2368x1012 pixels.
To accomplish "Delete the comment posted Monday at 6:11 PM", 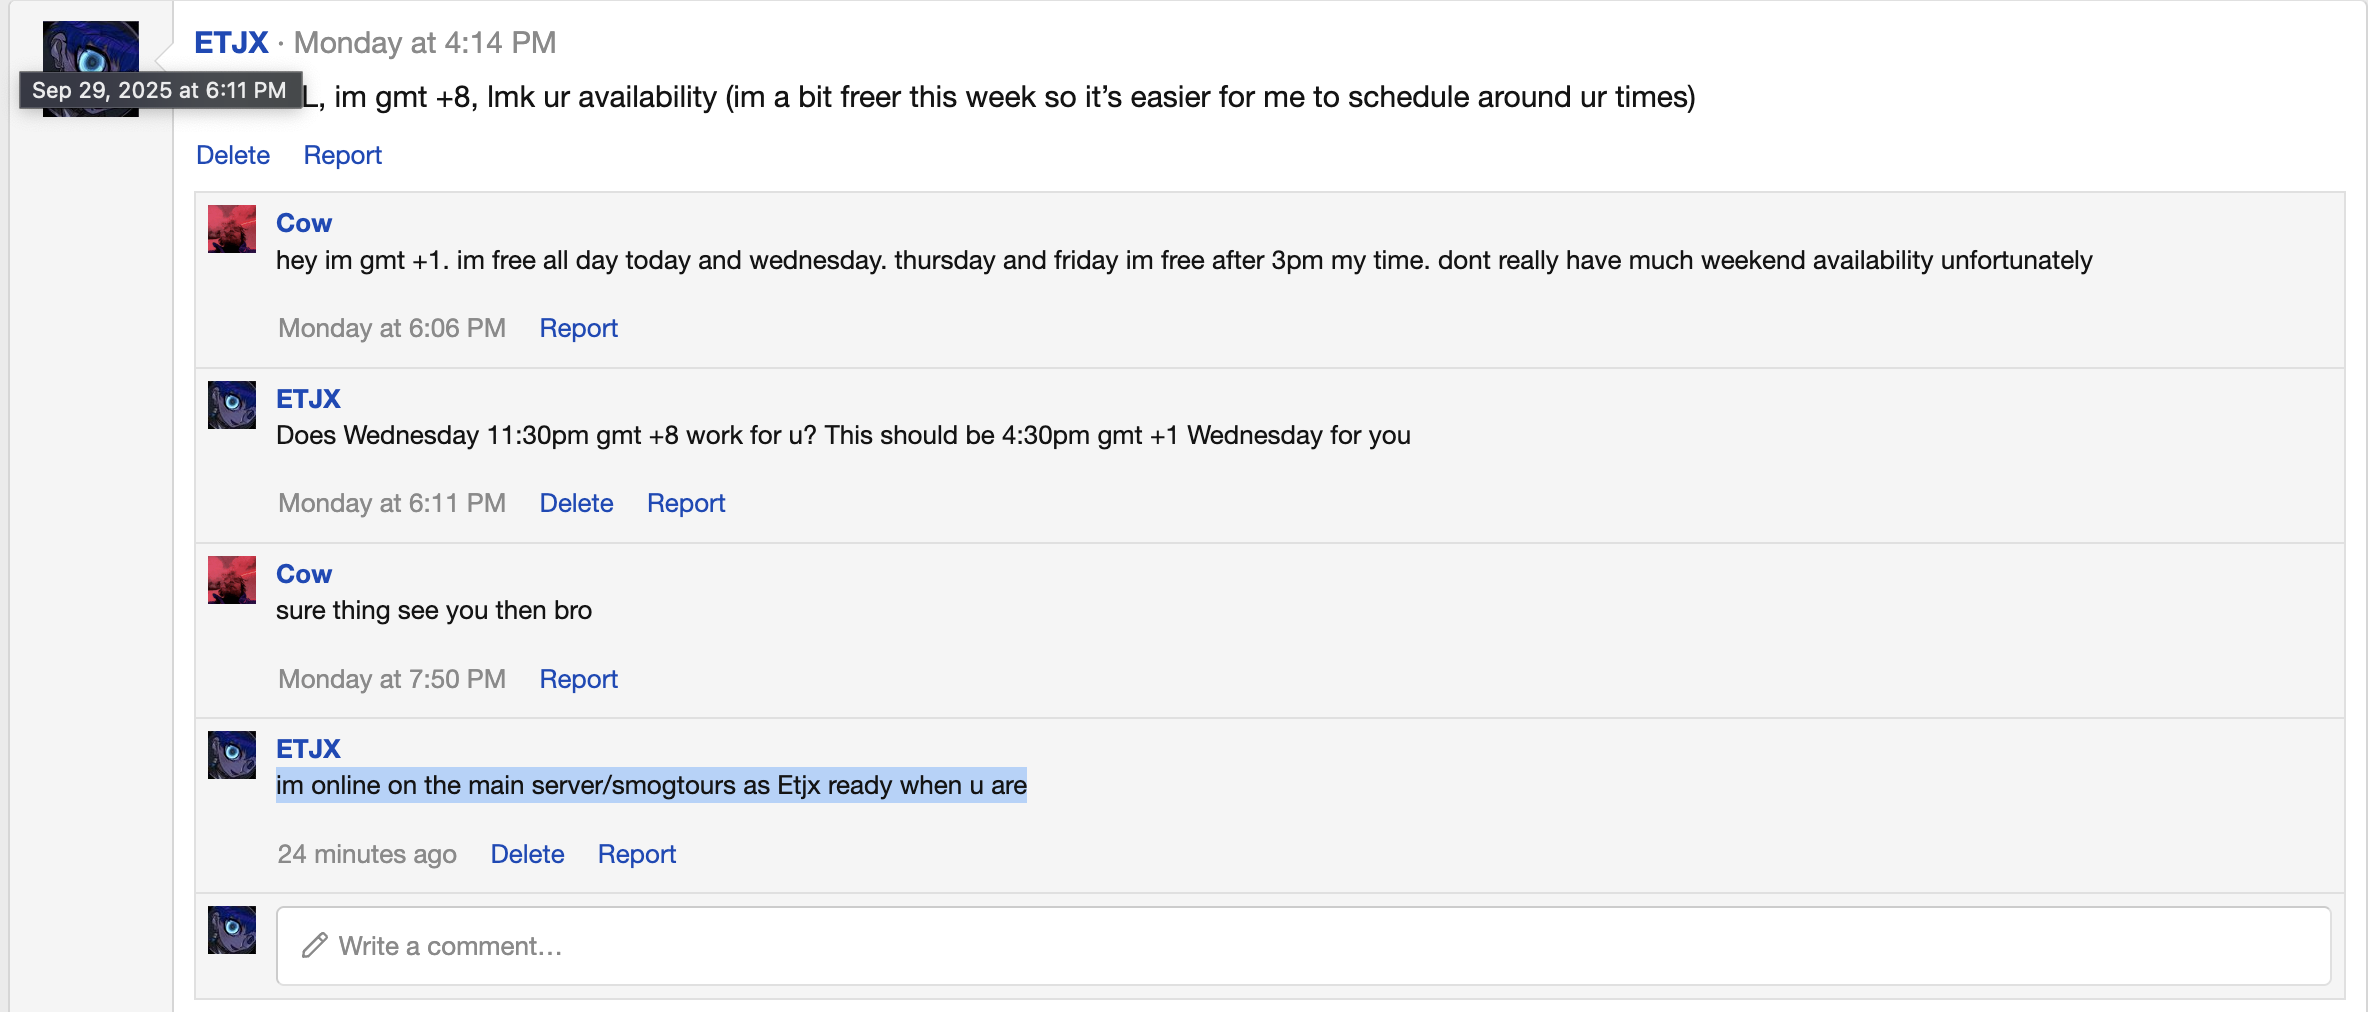I will pyautogui.click(x=576, y=503).
